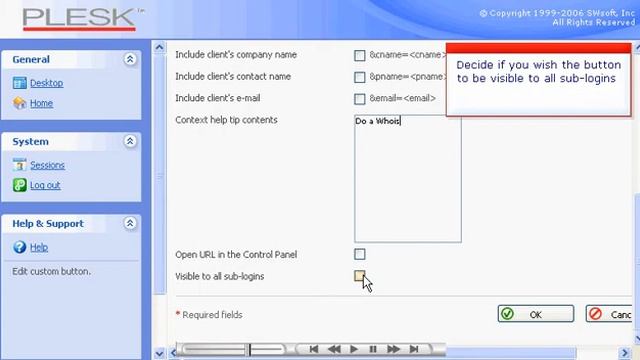Click the play button in playback bar
Image resolution: width=640 pixels, height=360 pixels.
click(354, 349)
